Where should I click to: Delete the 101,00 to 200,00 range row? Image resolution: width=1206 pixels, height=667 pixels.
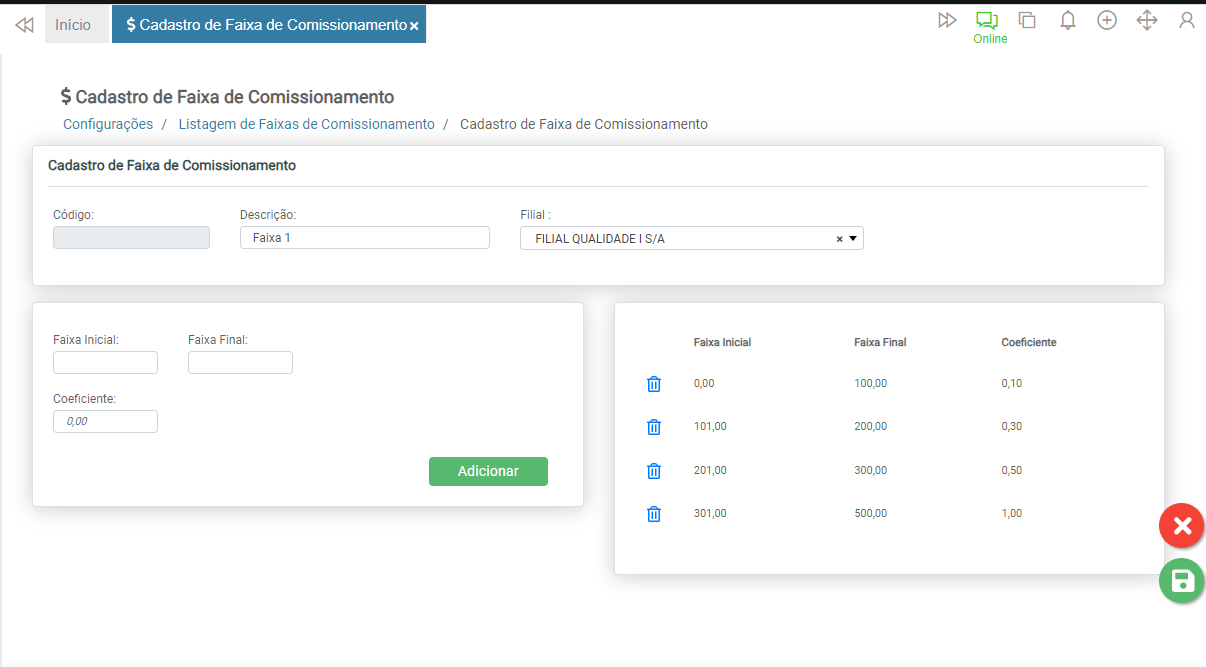(654, 427)
